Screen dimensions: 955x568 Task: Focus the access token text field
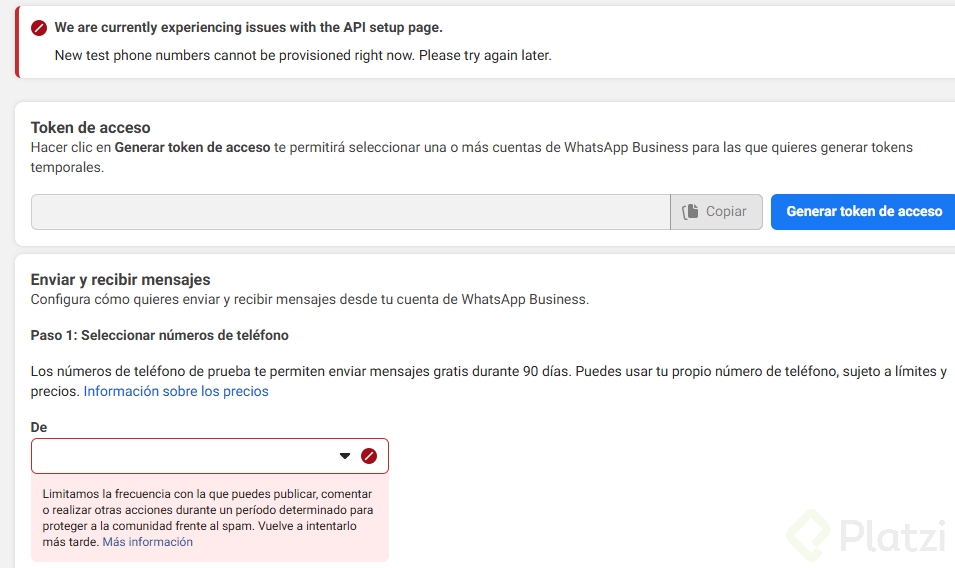pos(350,212)
